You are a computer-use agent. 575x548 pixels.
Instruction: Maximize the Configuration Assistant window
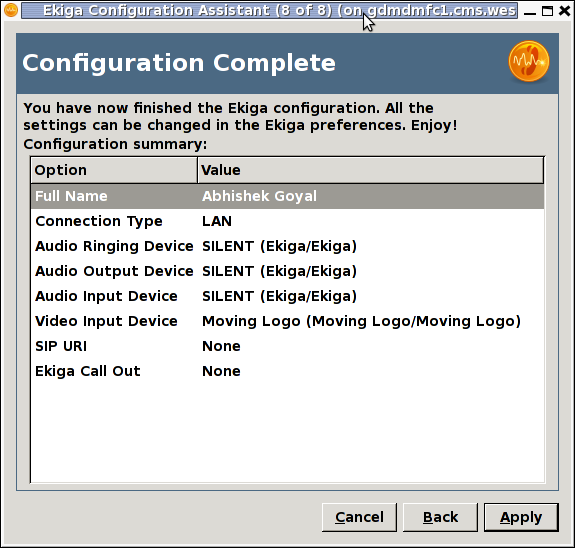[547, 11]
